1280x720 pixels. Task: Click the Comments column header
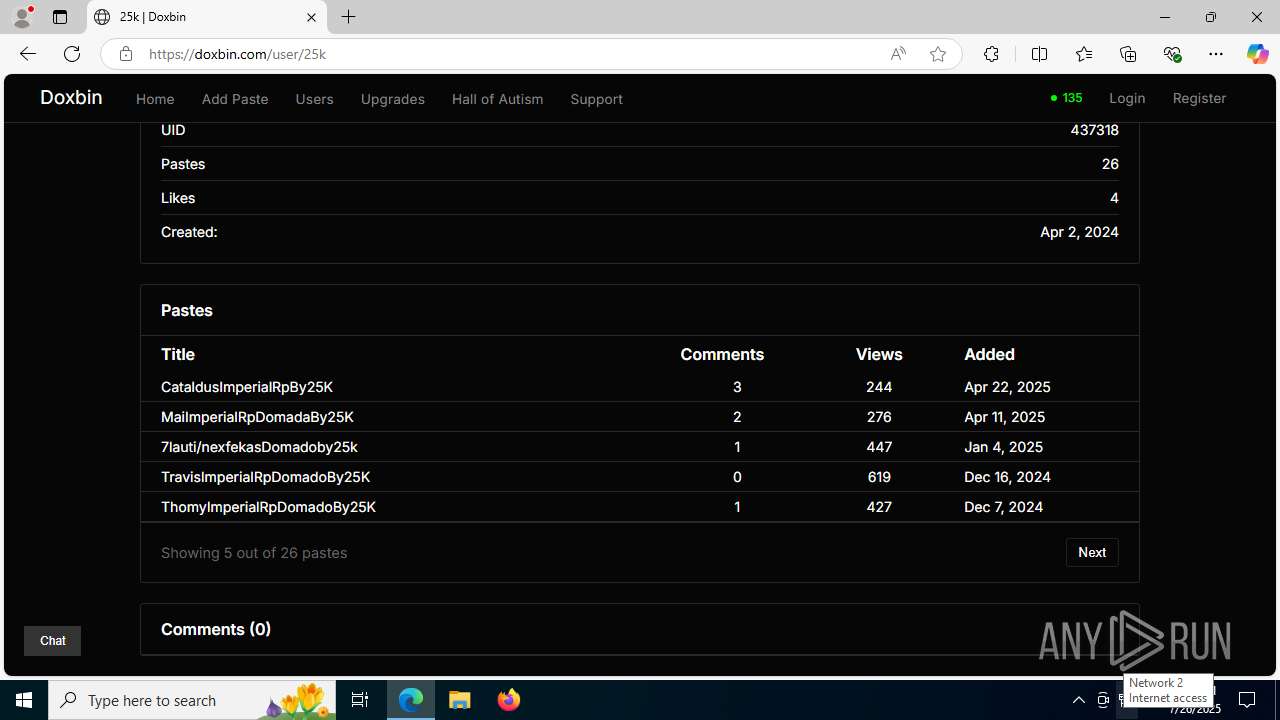722,354
